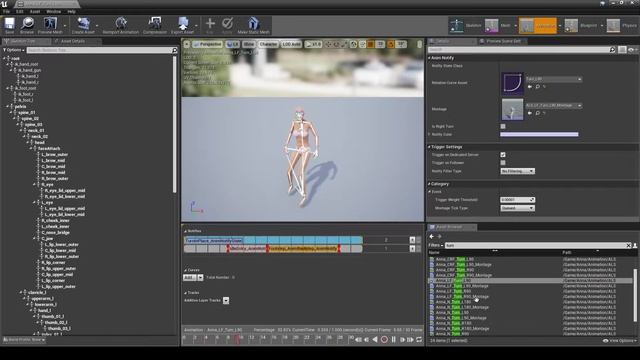This screenshot has width=640, height=360.
Task: Open Asset Browser View Options
Action: pos(620,340)
